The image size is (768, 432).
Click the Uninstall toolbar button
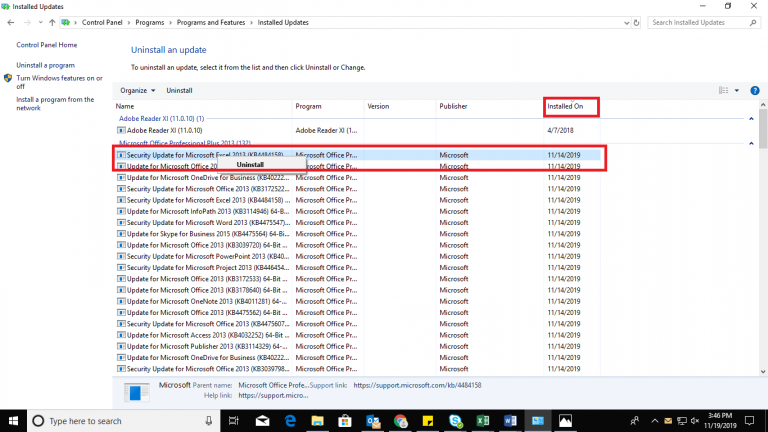179,90
